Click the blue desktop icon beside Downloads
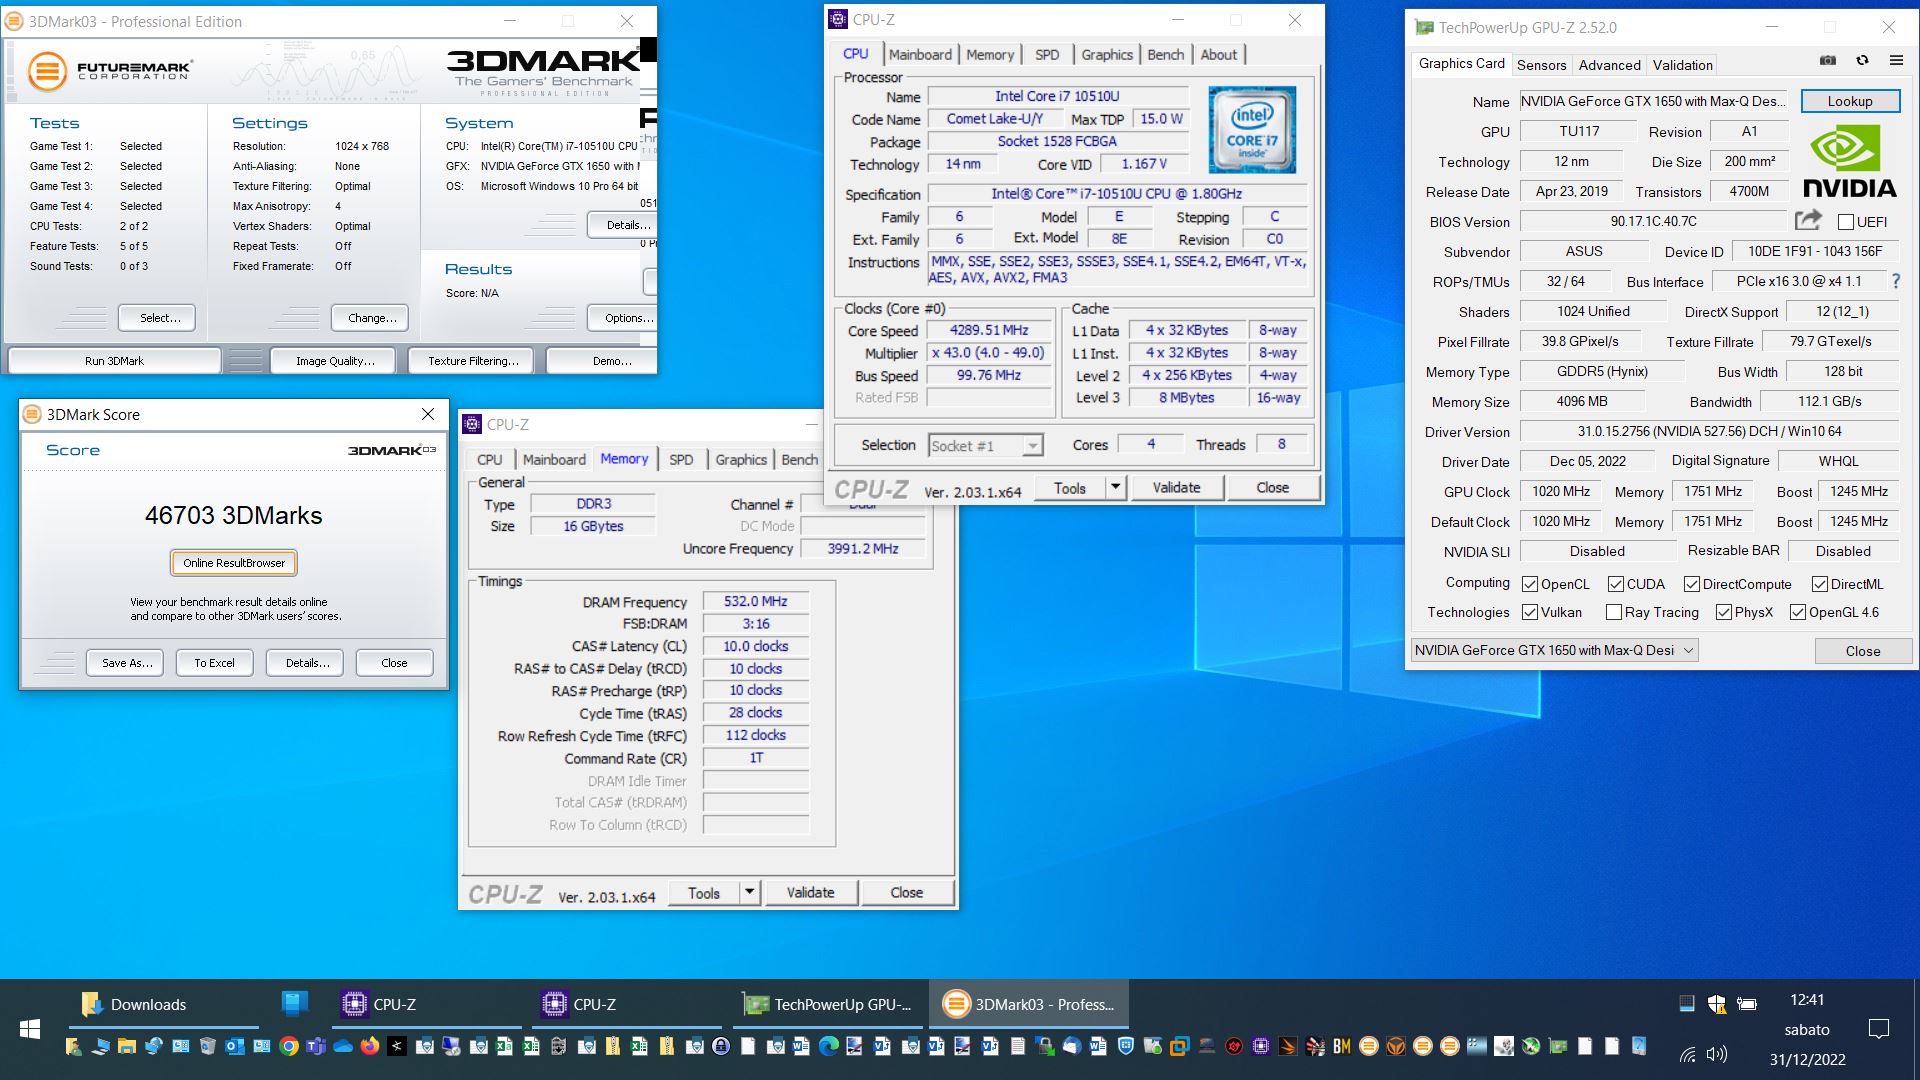Image resolution: width=1920 pixels, height=1080 pixels. (x=294, y=1003)
